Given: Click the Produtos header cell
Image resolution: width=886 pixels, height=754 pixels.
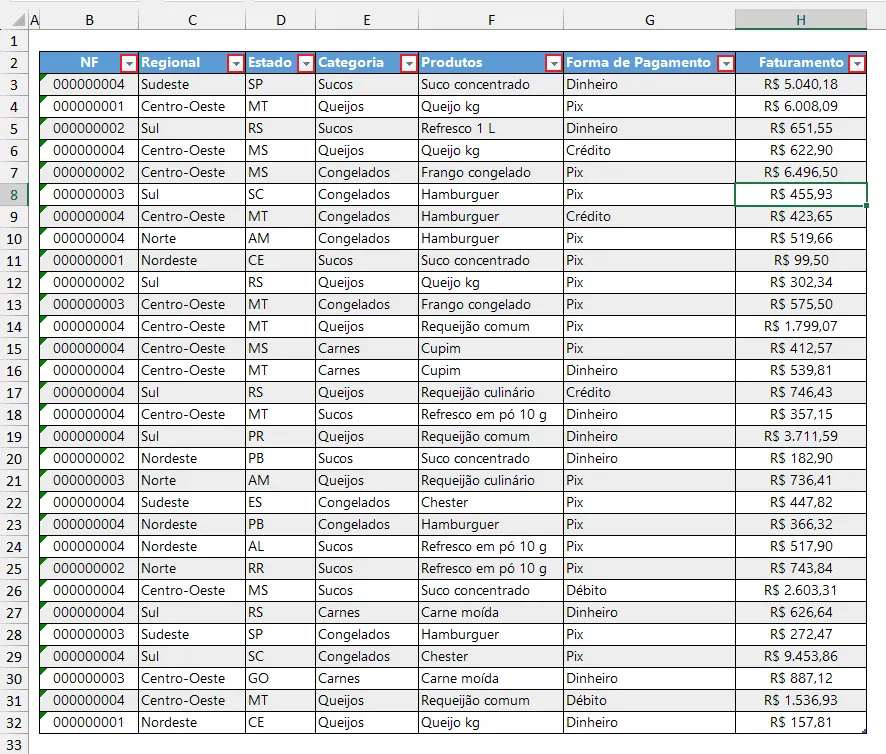Looking at the screenshot, I should [490, 63].
